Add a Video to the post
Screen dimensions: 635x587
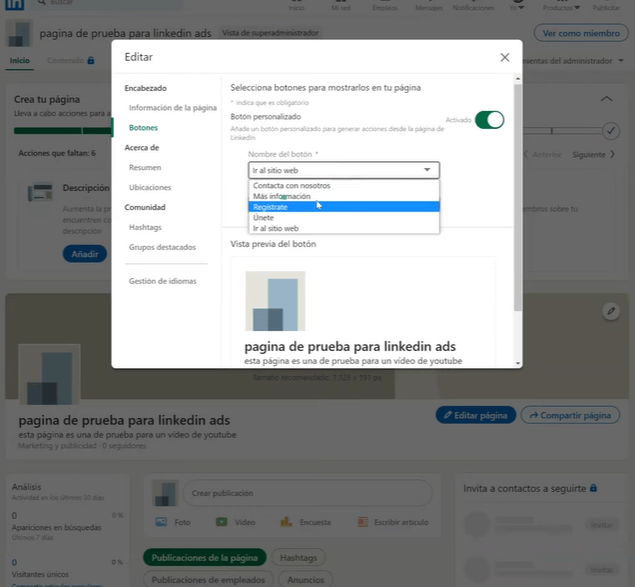(x=235, y=522)
